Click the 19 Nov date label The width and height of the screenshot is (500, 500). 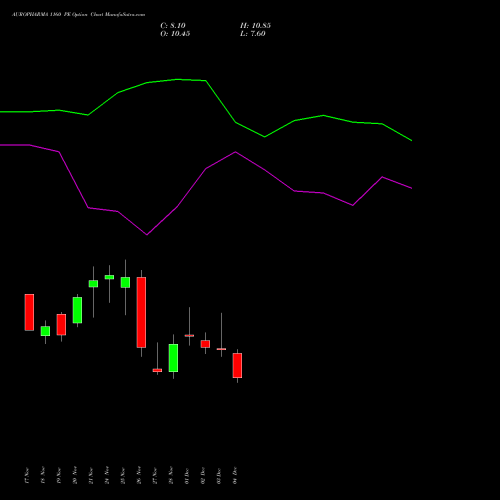59,475
